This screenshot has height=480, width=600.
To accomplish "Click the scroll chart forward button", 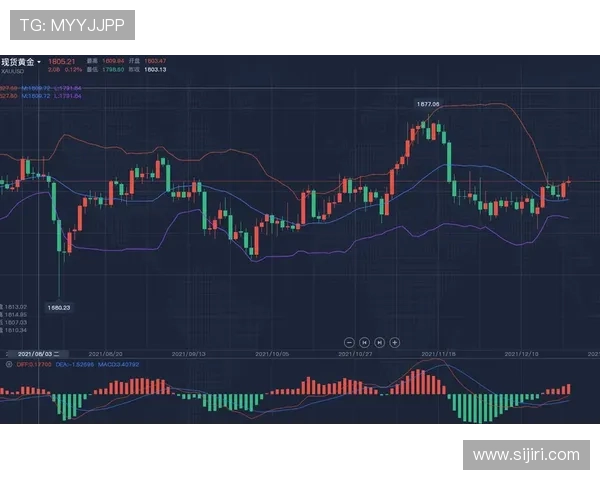I will pos(379,341).
